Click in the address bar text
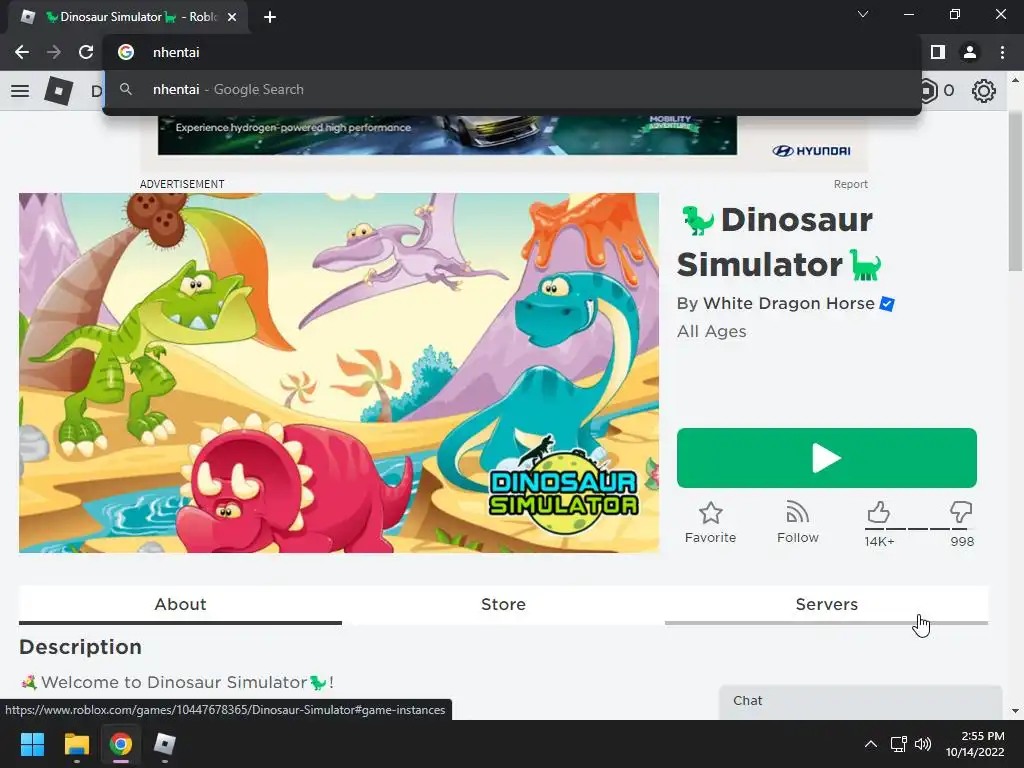This screenshot has height=768, width=1024. click(x=176, y=52)
